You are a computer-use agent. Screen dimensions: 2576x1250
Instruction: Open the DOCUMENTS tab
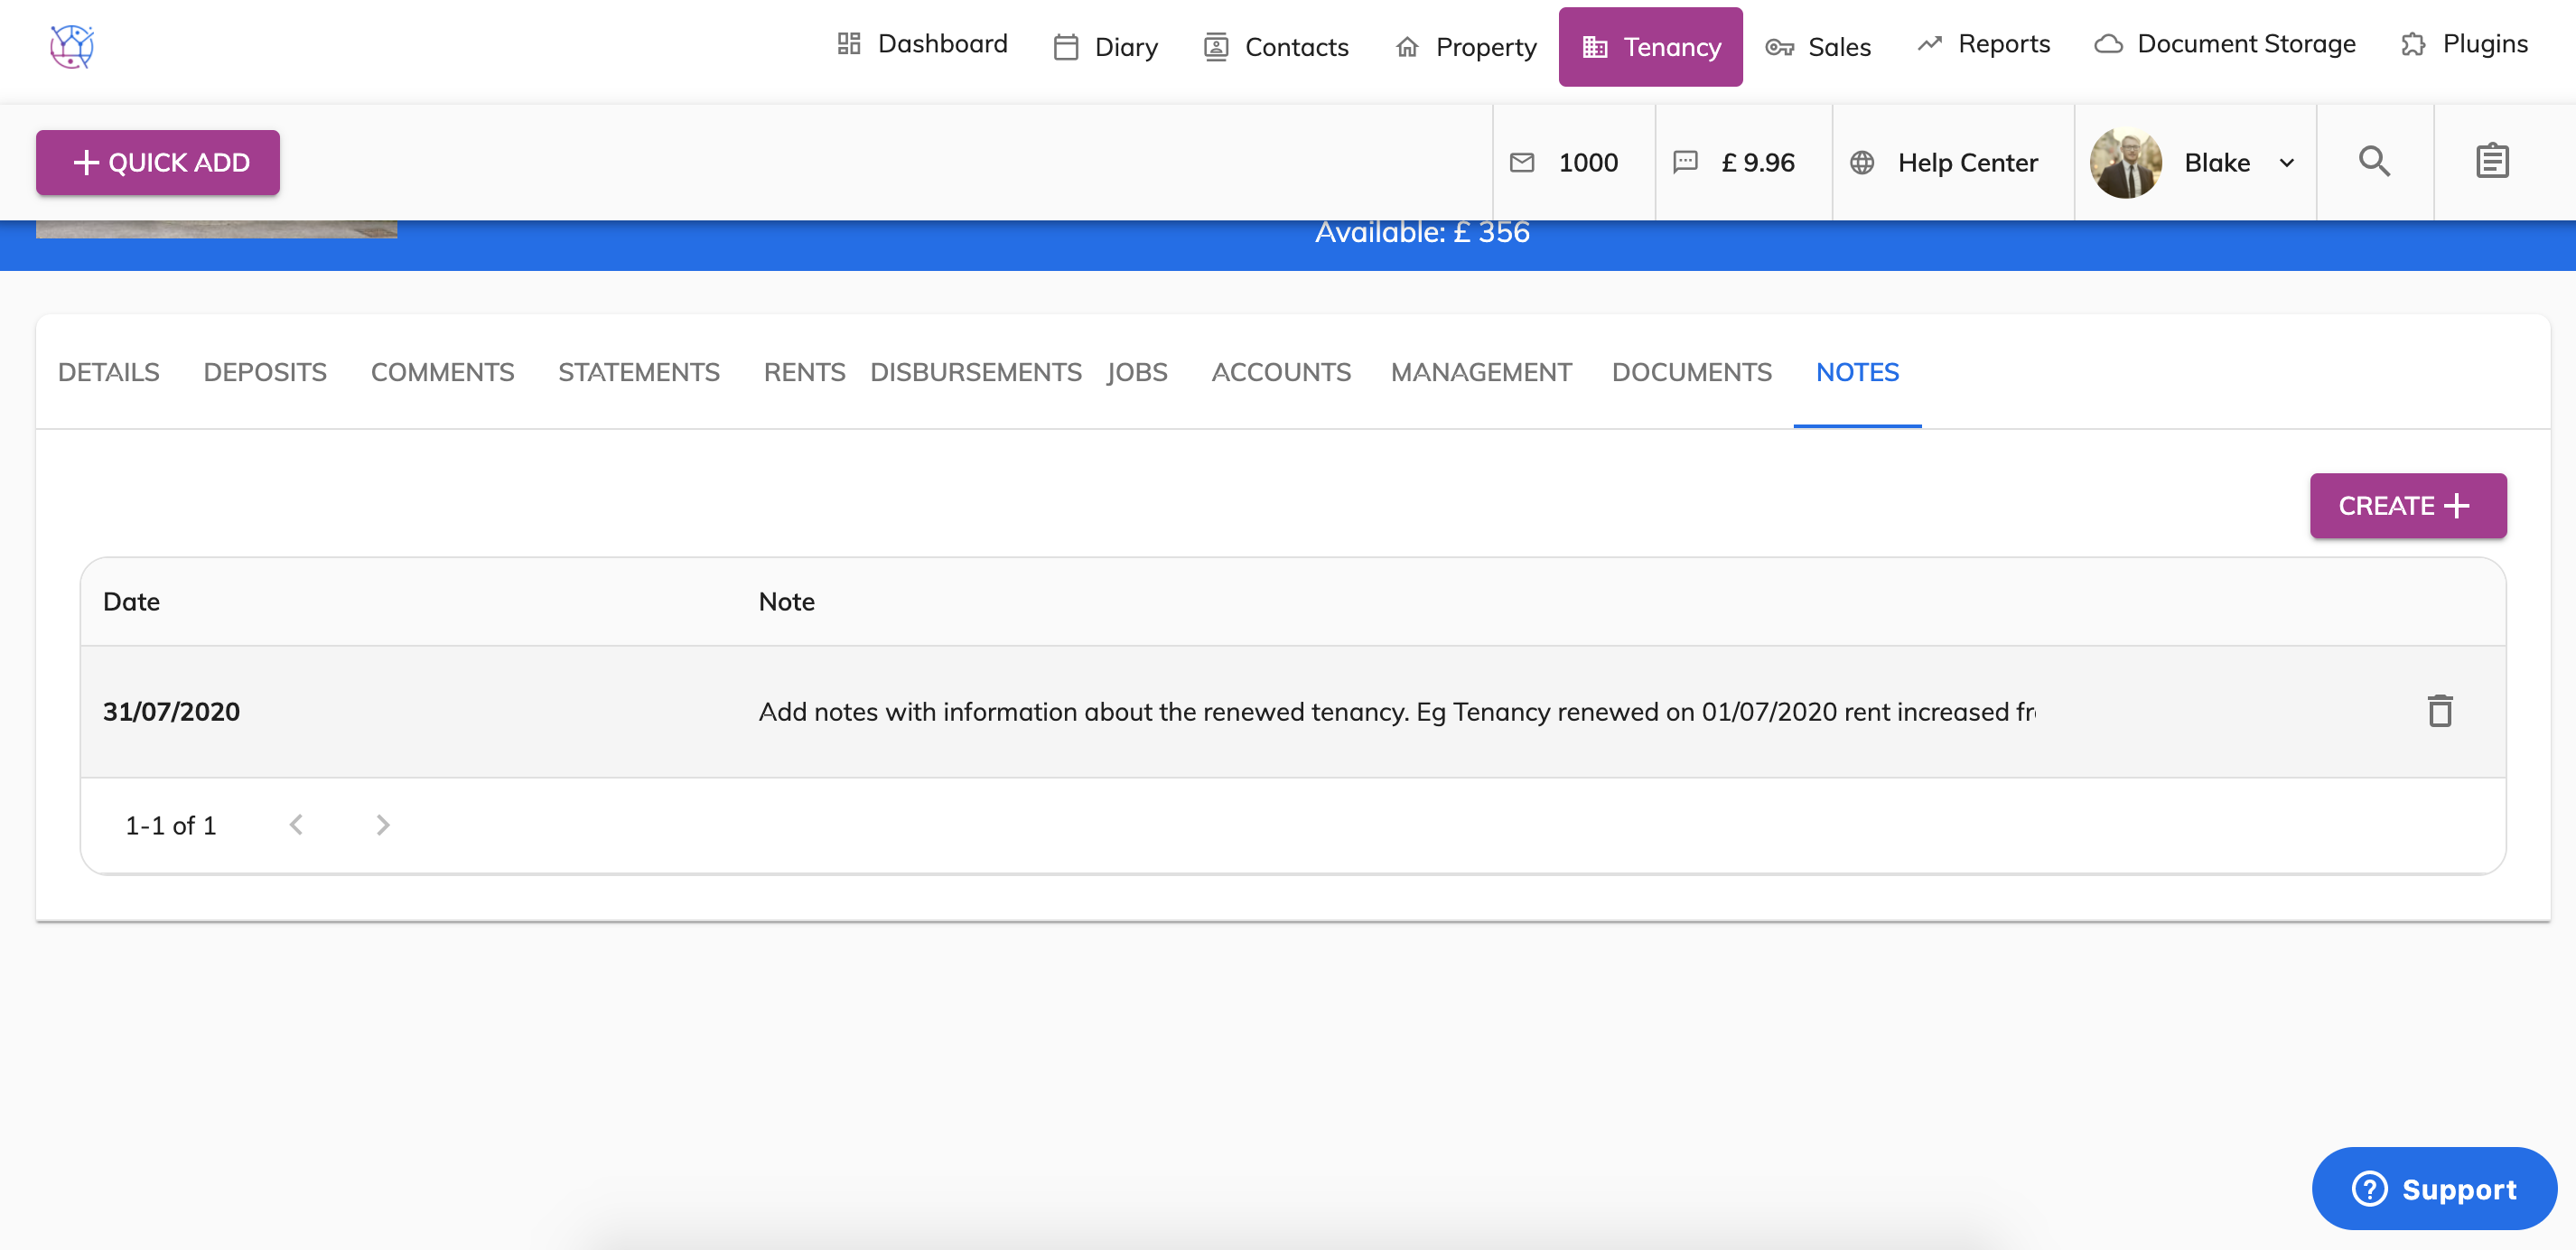1691,372
